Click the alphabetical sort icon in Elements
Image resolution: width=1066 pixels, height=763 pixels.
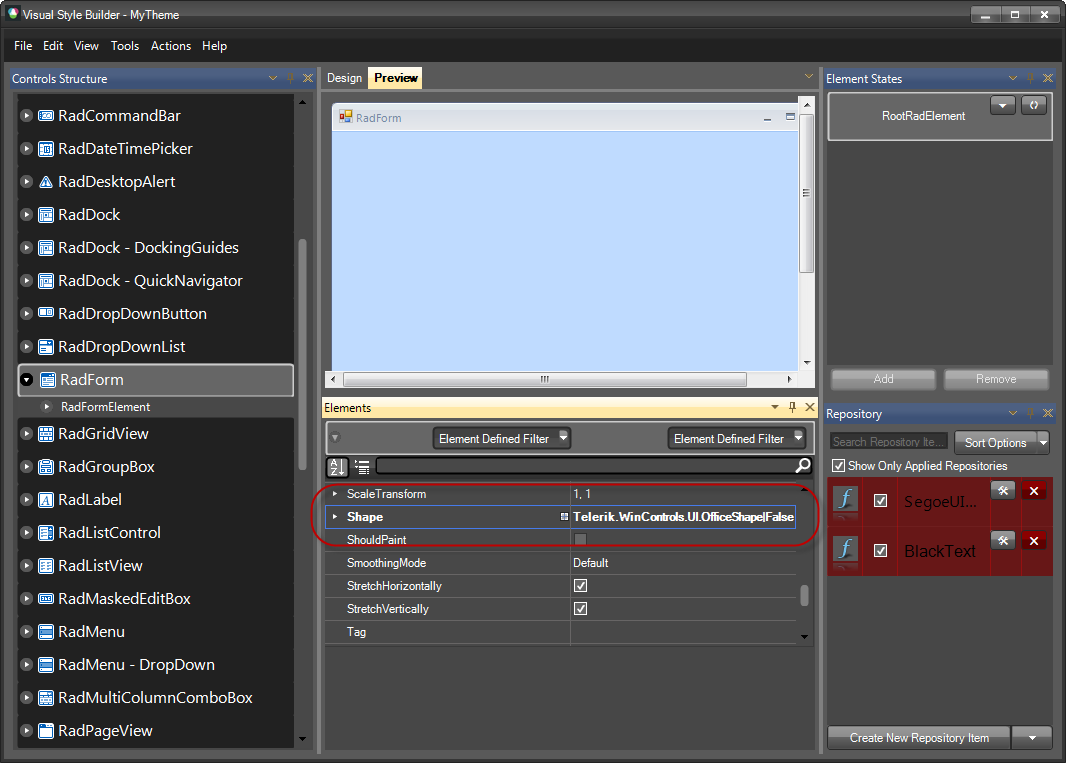337,467
